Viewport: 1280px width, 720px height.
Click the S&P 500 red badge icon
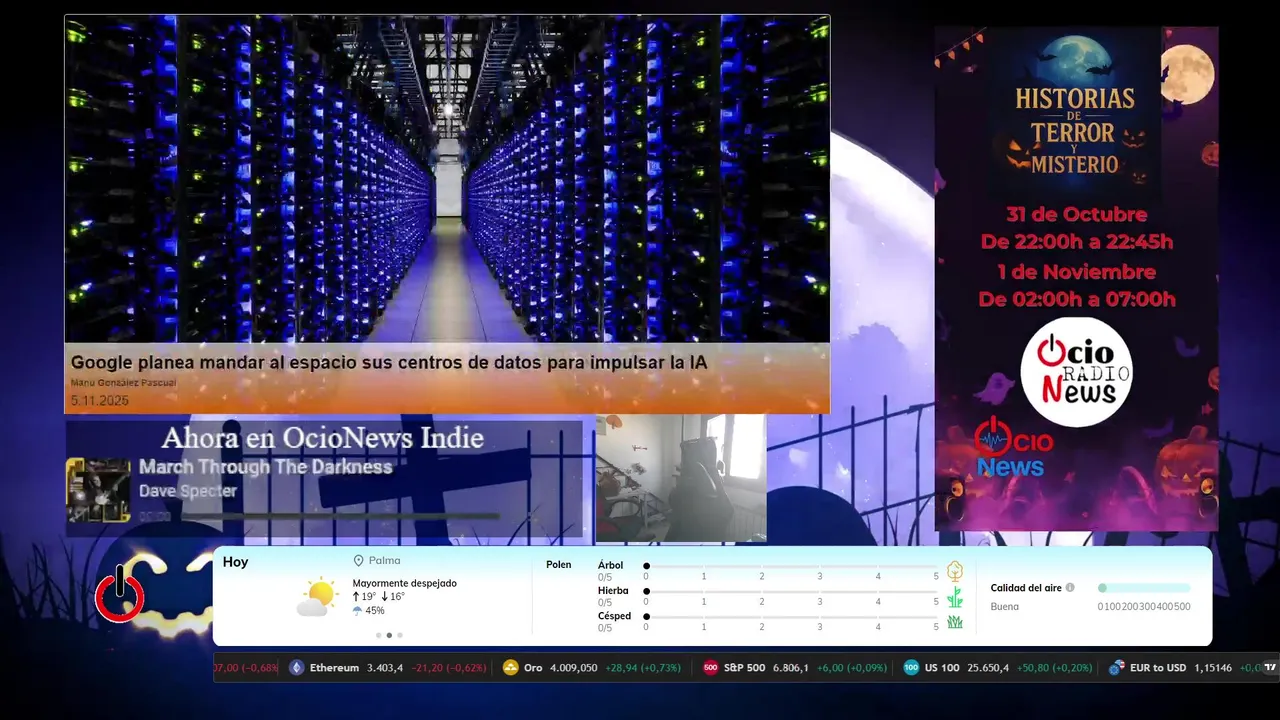(x=711, y=668)
